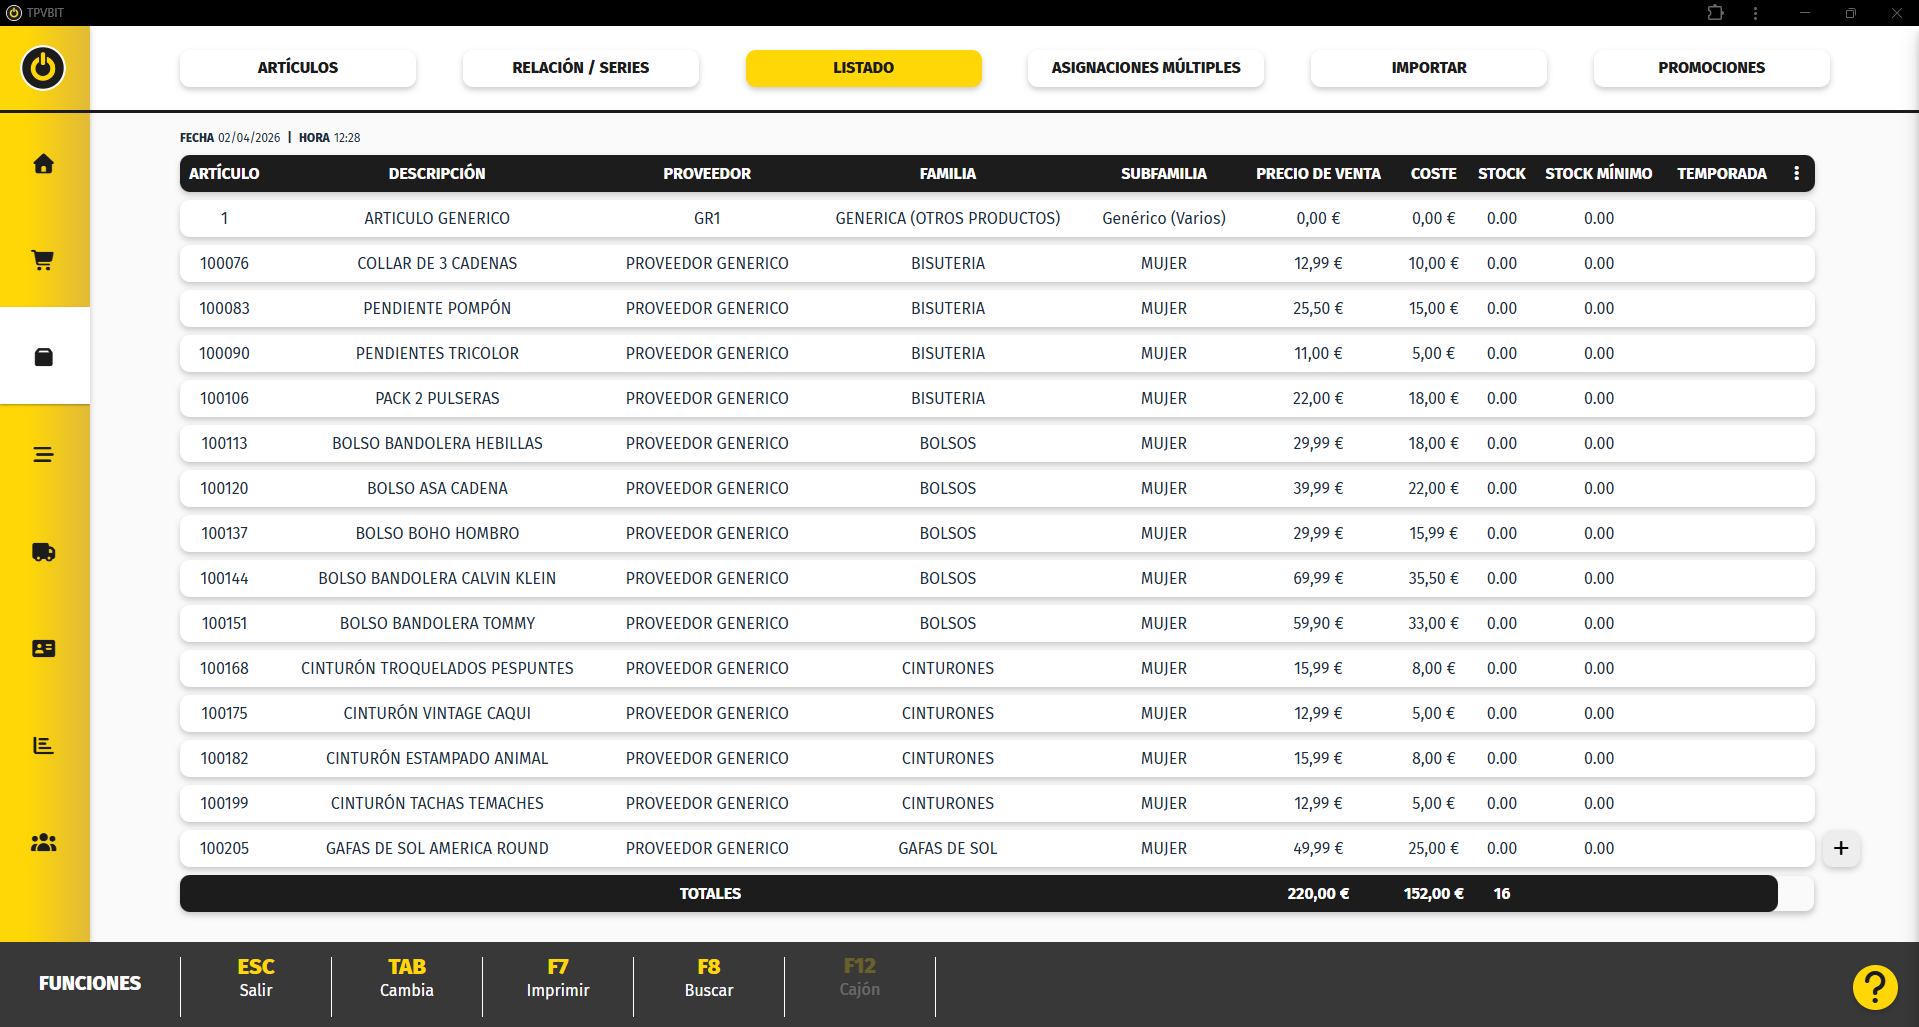Click the power button icon
Viewport: 1919px width, 1027px height.
click(43, 68)
